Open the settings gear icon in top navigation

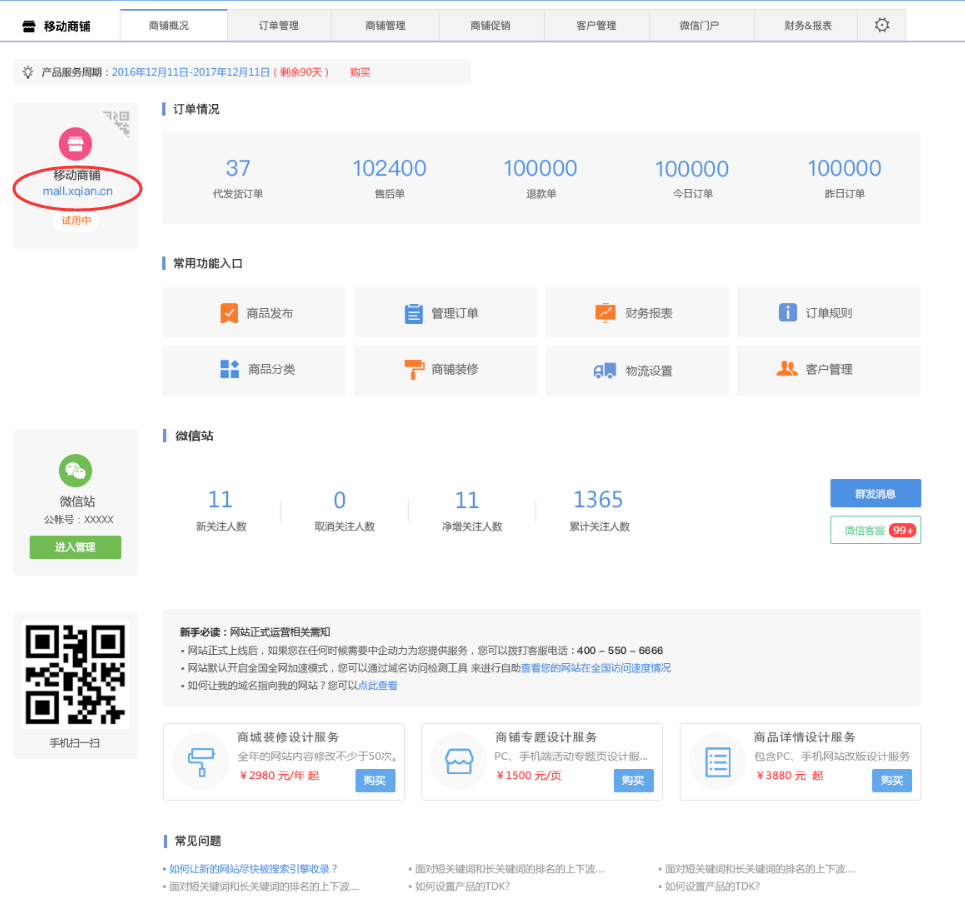click(881, 25)
